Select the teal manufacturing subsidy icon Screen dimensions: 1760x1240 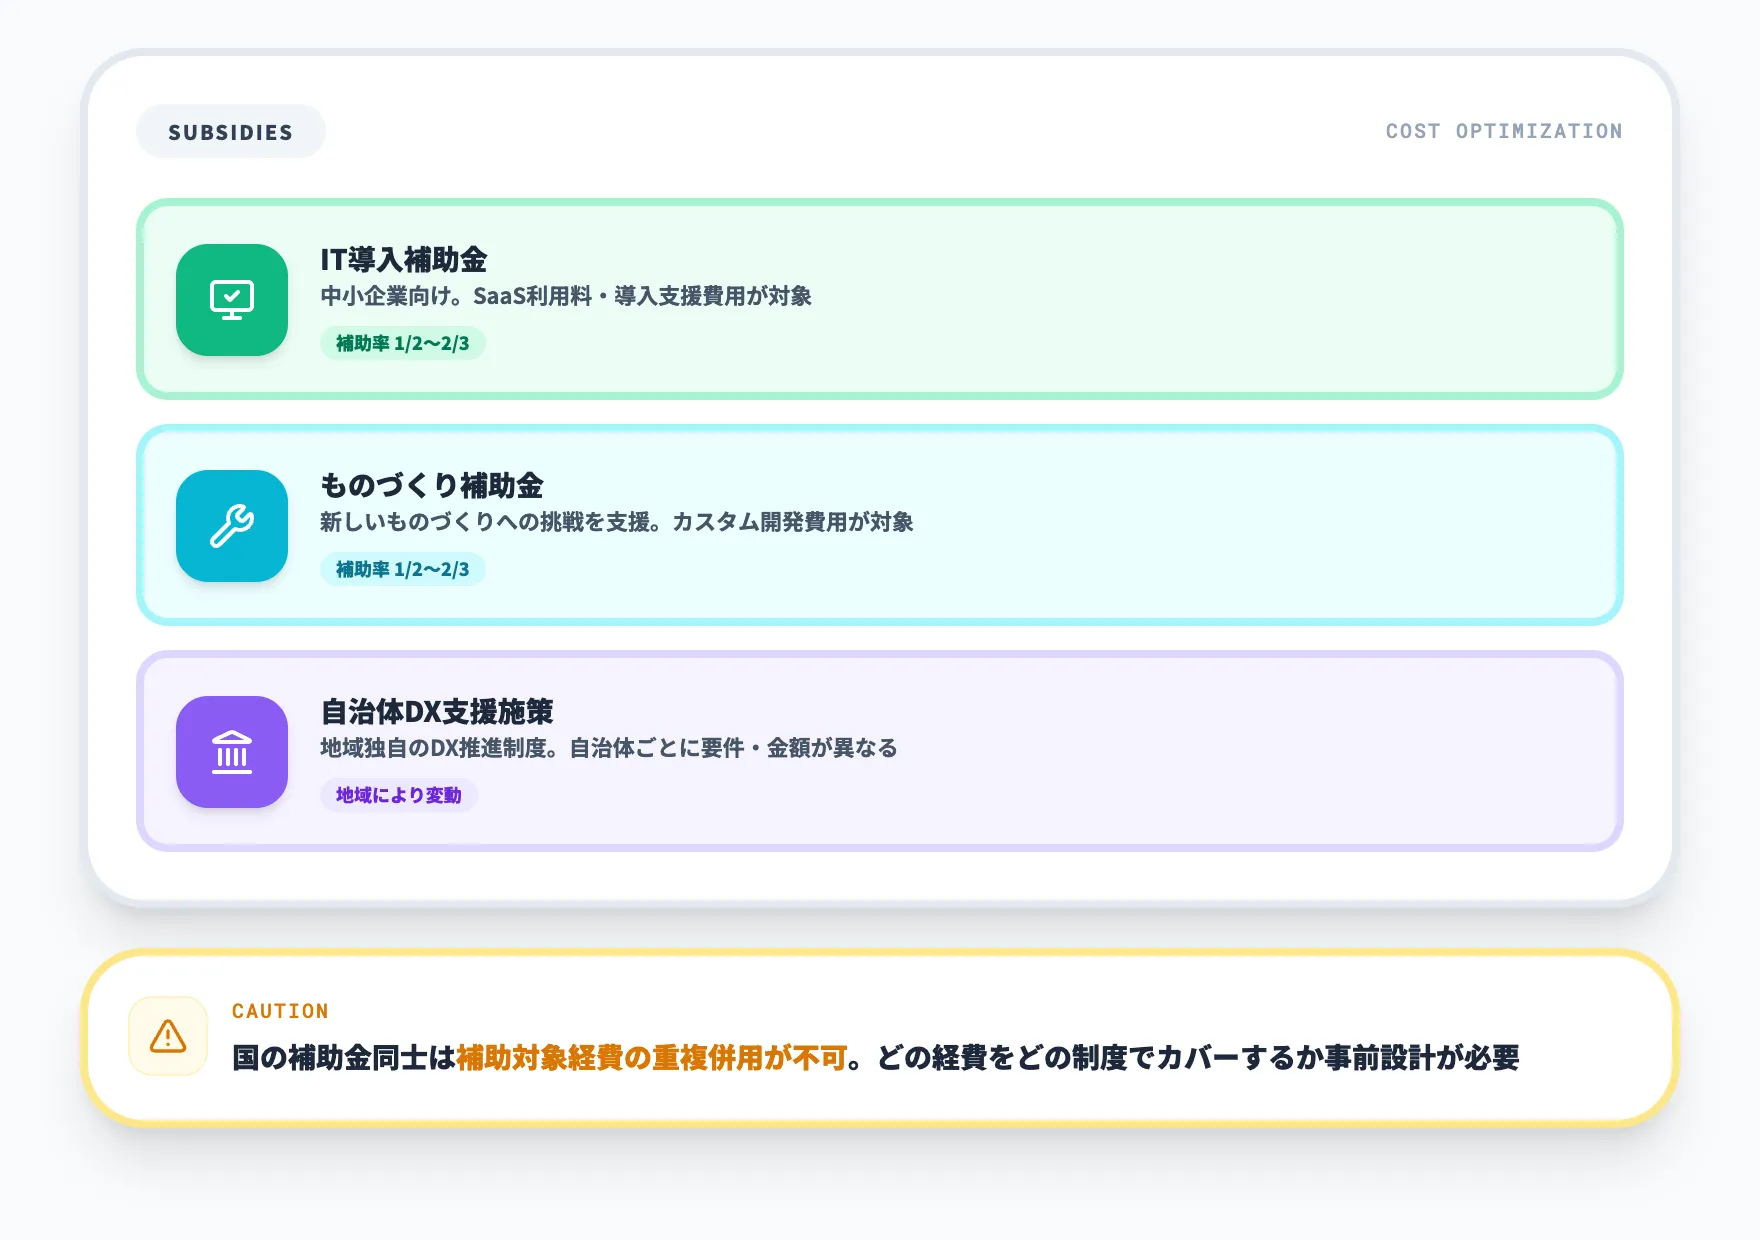tap(231, 526)
